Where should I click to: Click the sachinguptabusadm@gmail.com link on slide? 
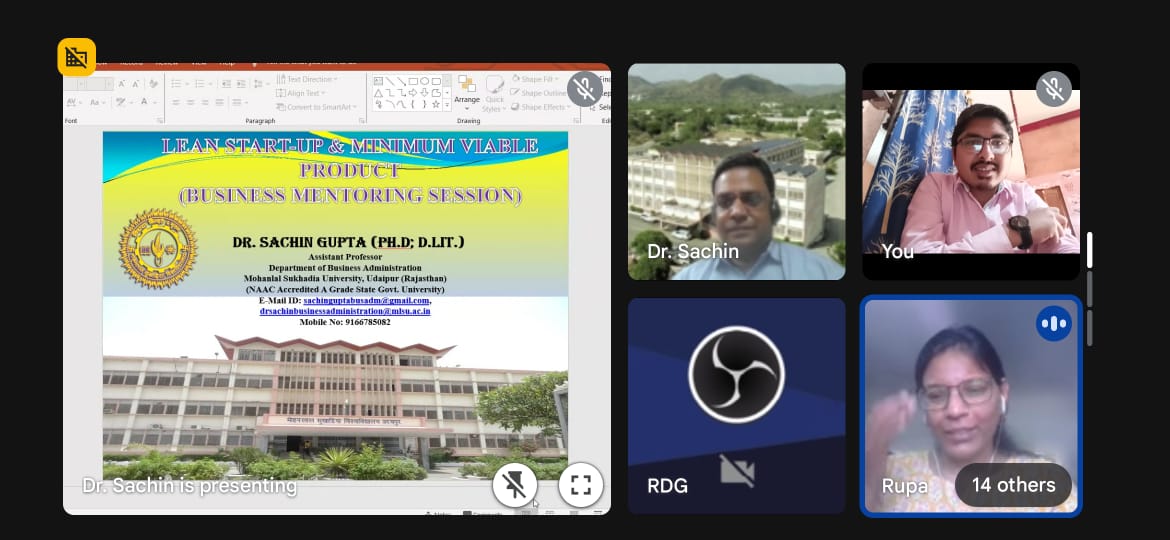point(366,300)
